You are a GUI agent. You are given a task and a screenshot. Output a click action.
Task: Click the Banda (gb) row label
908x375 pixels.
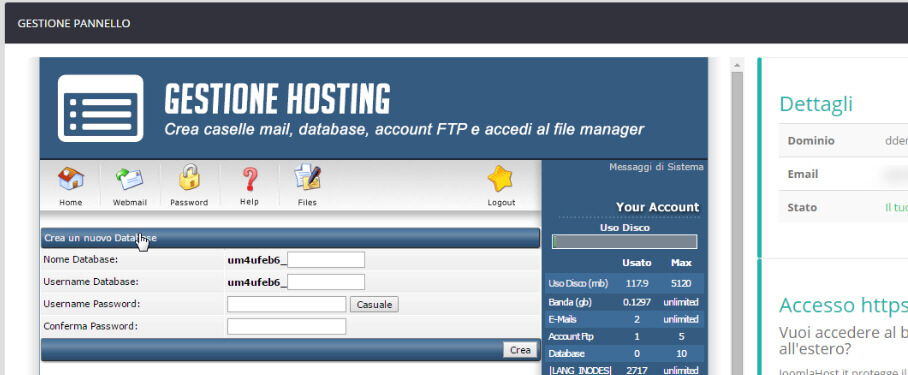click(569, 302)
